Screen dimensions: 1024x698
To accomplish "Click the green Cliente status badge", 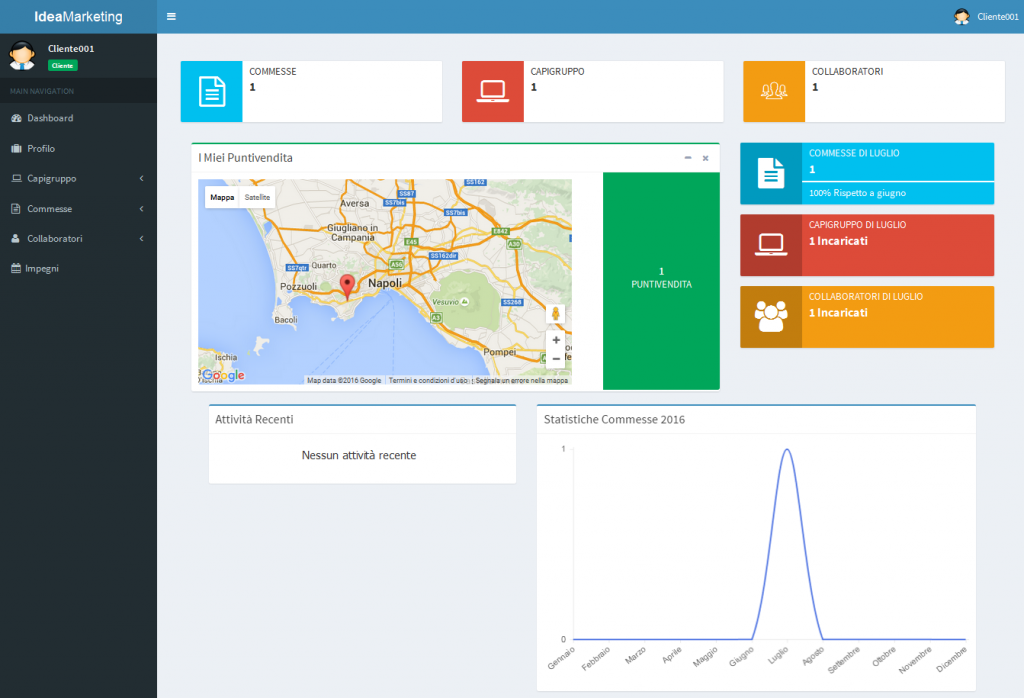I will pyautogui.click(x=63, y=65).
